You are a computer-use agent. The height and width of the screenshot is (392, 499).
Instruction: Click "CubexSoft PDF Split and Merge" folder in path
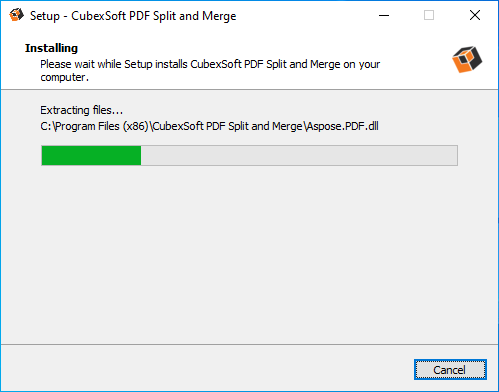point(228,126)
